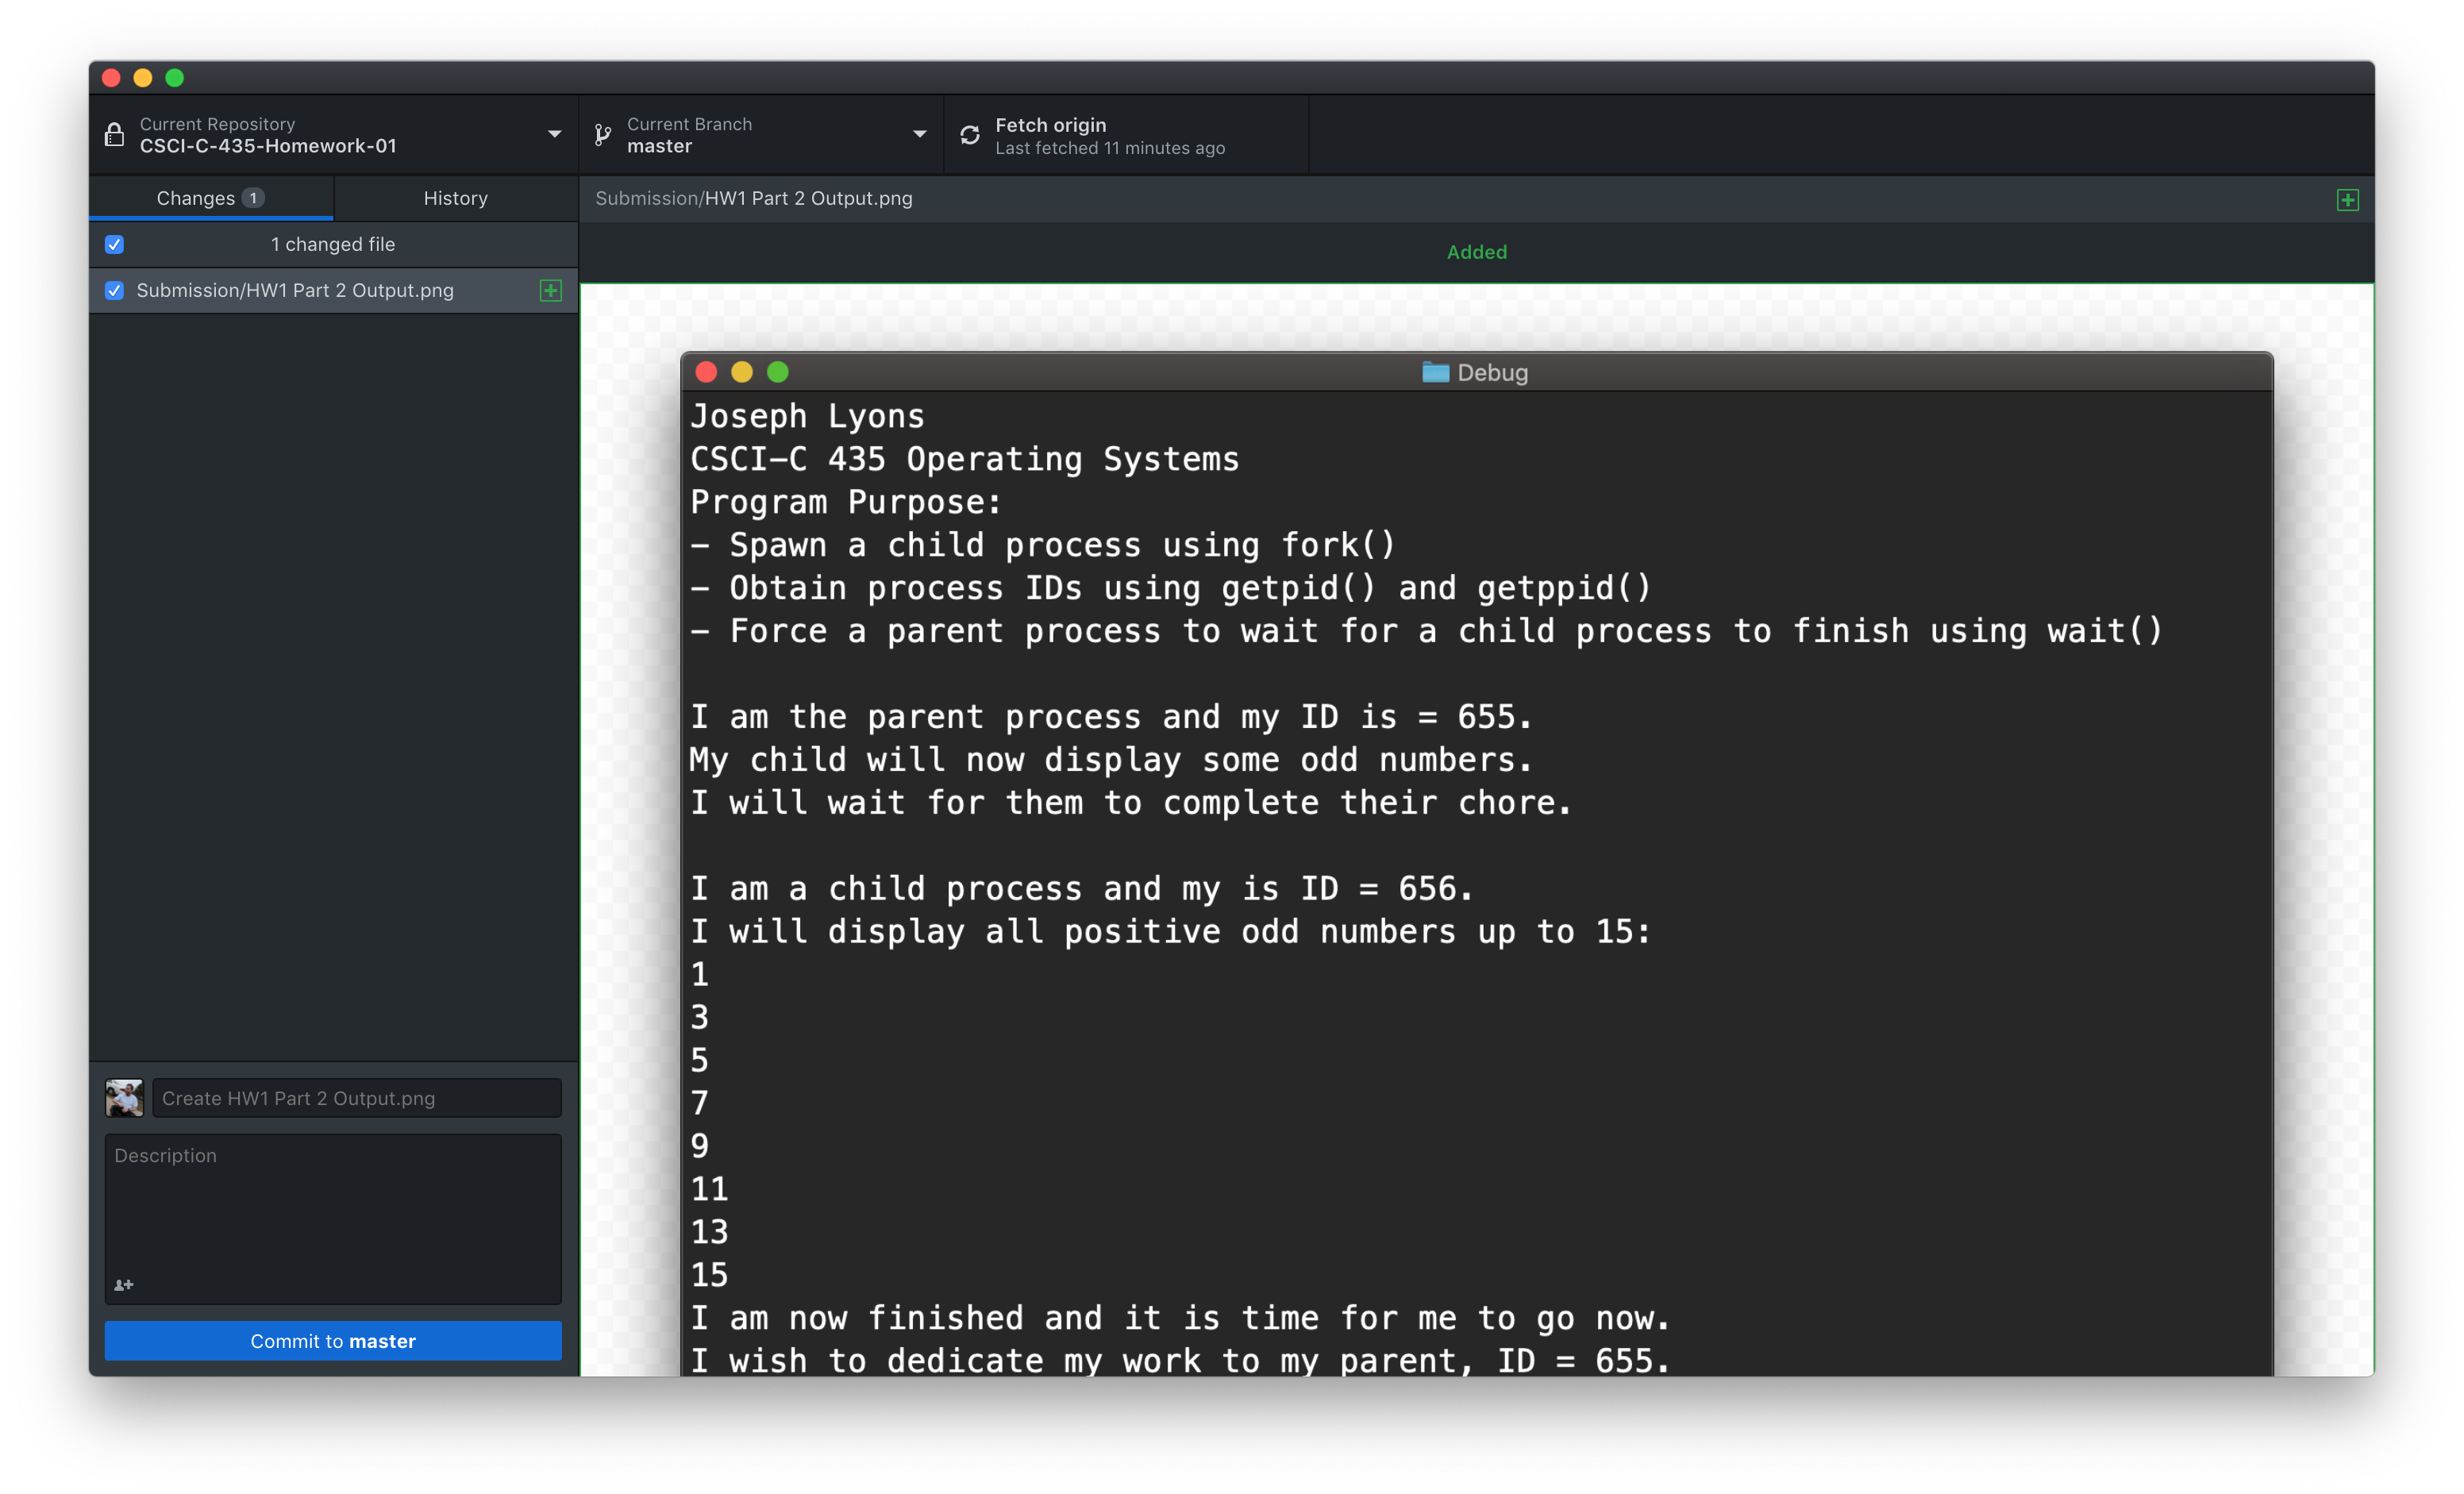The height and width of the screenshot is (1494, 2464).
Task: Minimize the window with yellow button
Action: [143, 78]
